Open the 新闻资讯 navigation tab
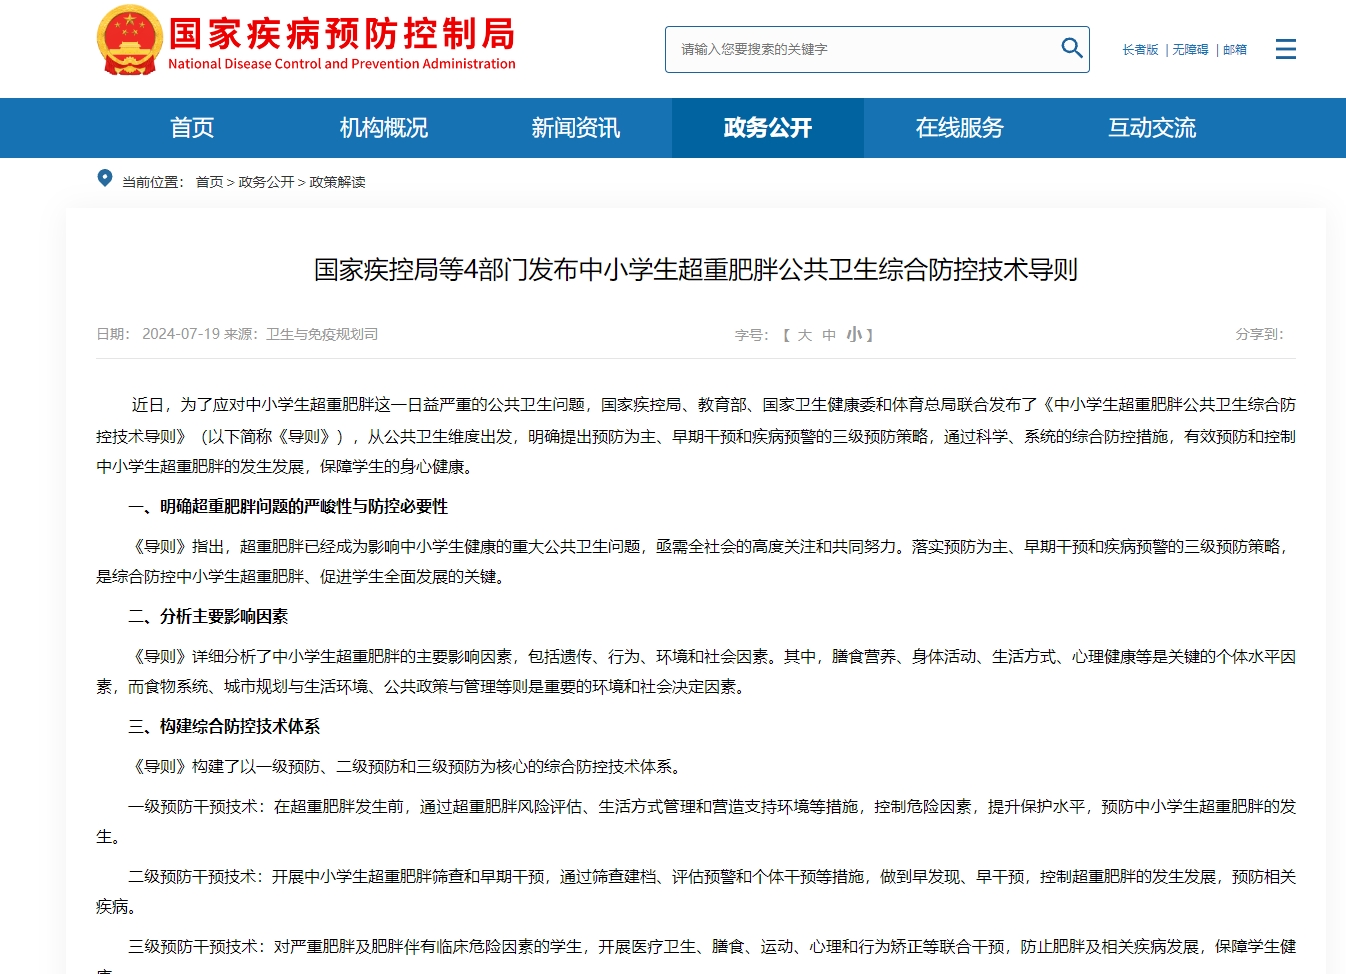 click(576, 128)
